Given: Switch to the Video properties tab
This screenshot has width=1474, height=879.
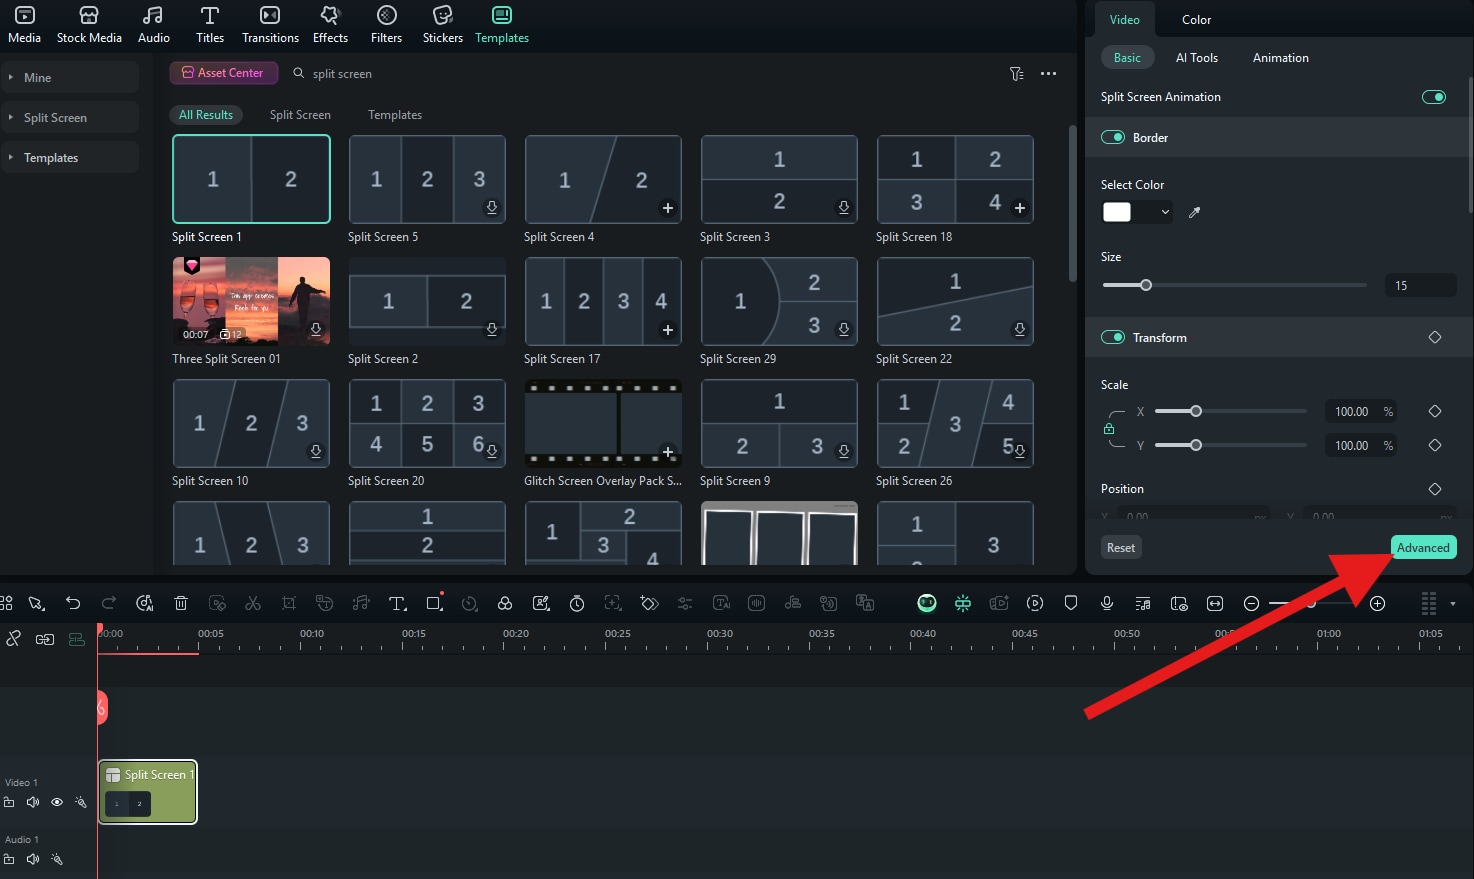Looking at the screenshot, I should click(1124, 19).
